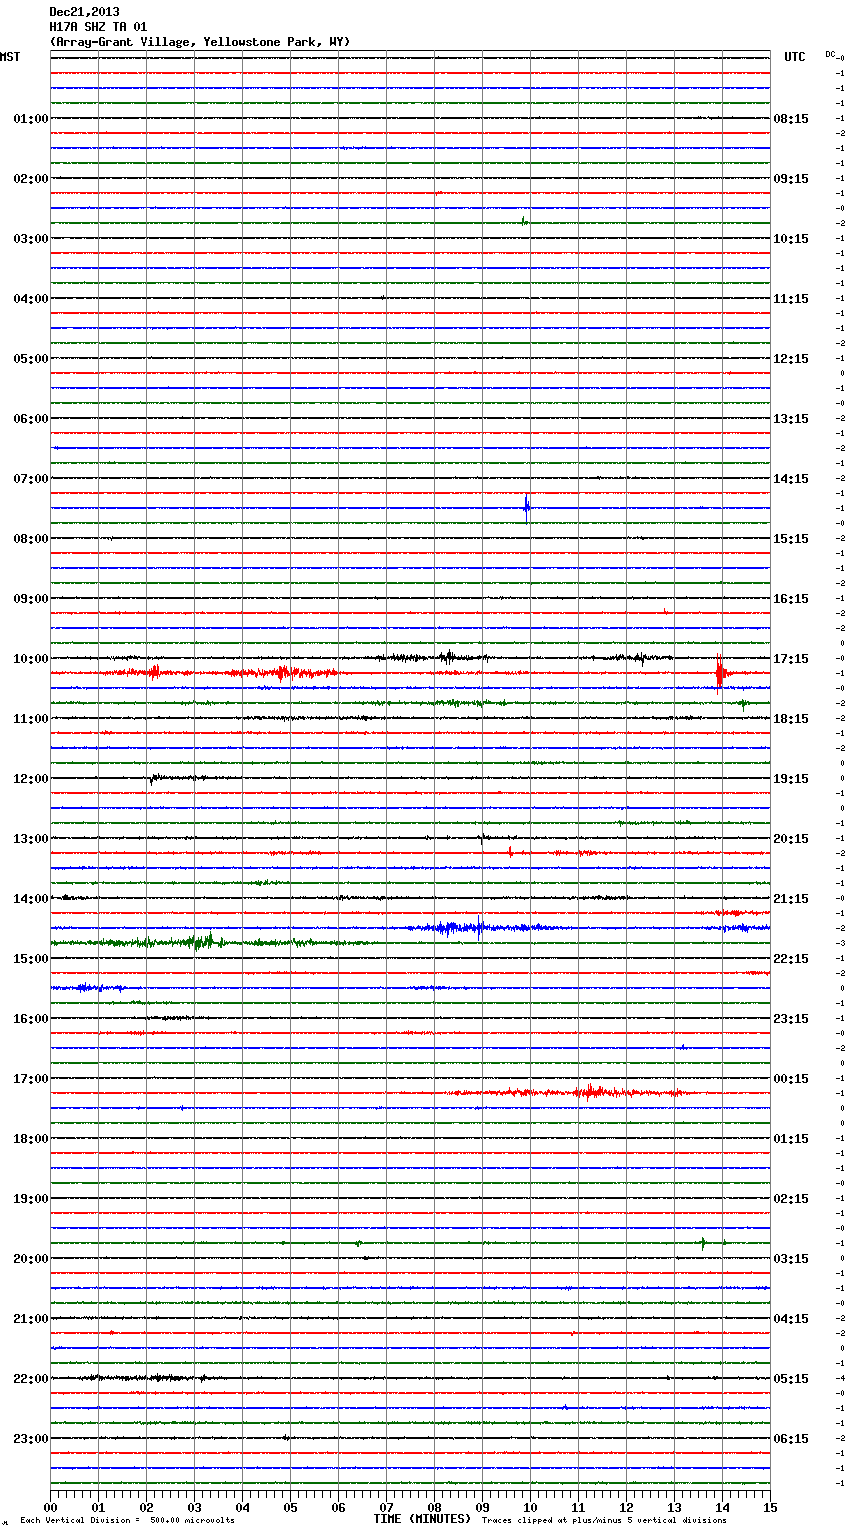Image resolution: width=850 pixels, height=1534 pixels.
Task: Select the MST timezone label
Action: click(10, 57)
